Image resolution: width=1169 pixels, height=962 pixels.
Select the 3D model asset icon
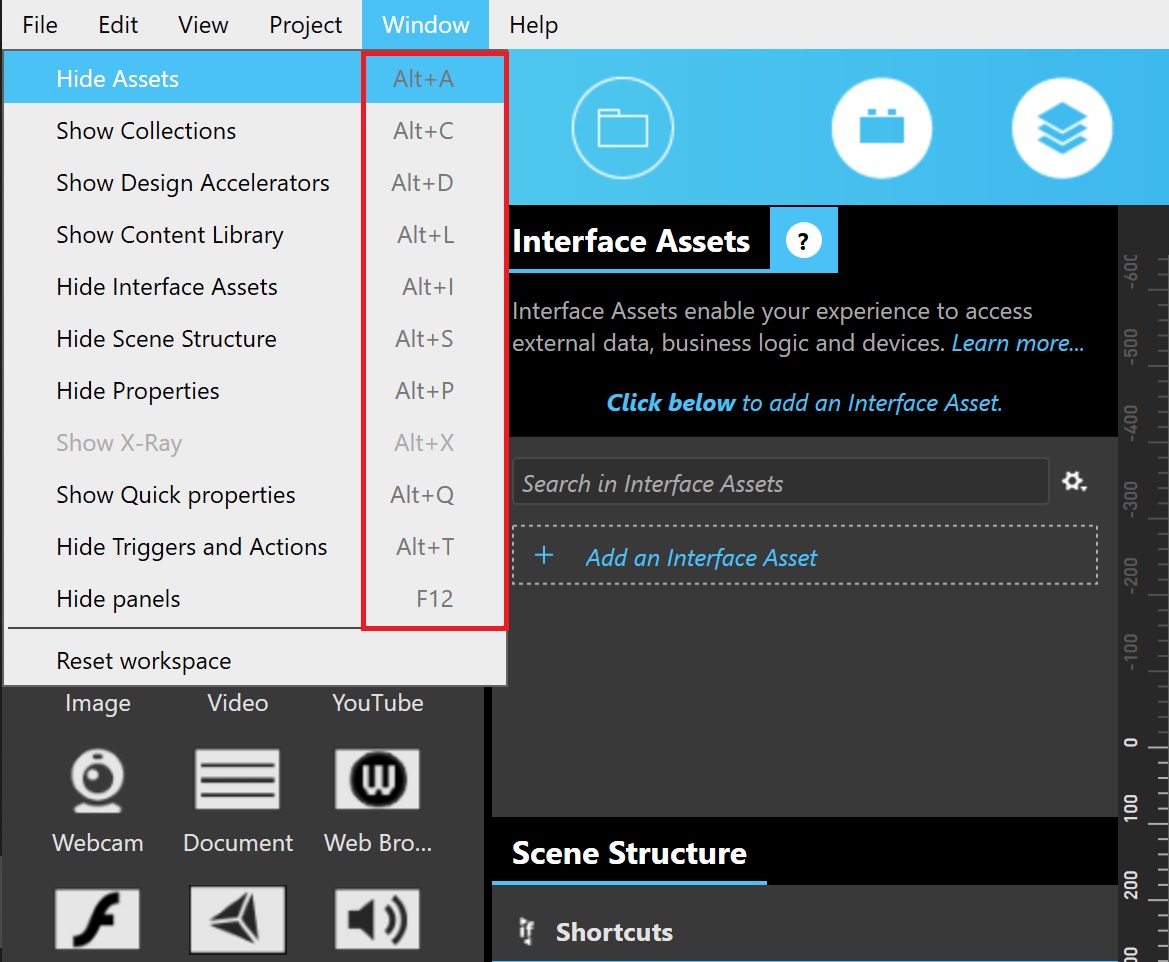click(x=237, y=919)
